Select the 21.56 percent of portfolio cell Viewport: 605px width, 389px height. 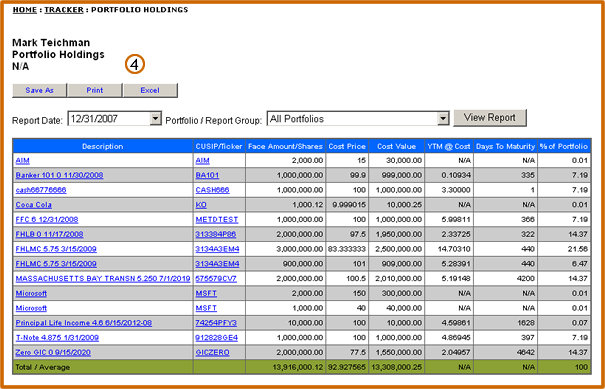click(x=564, y=249)
